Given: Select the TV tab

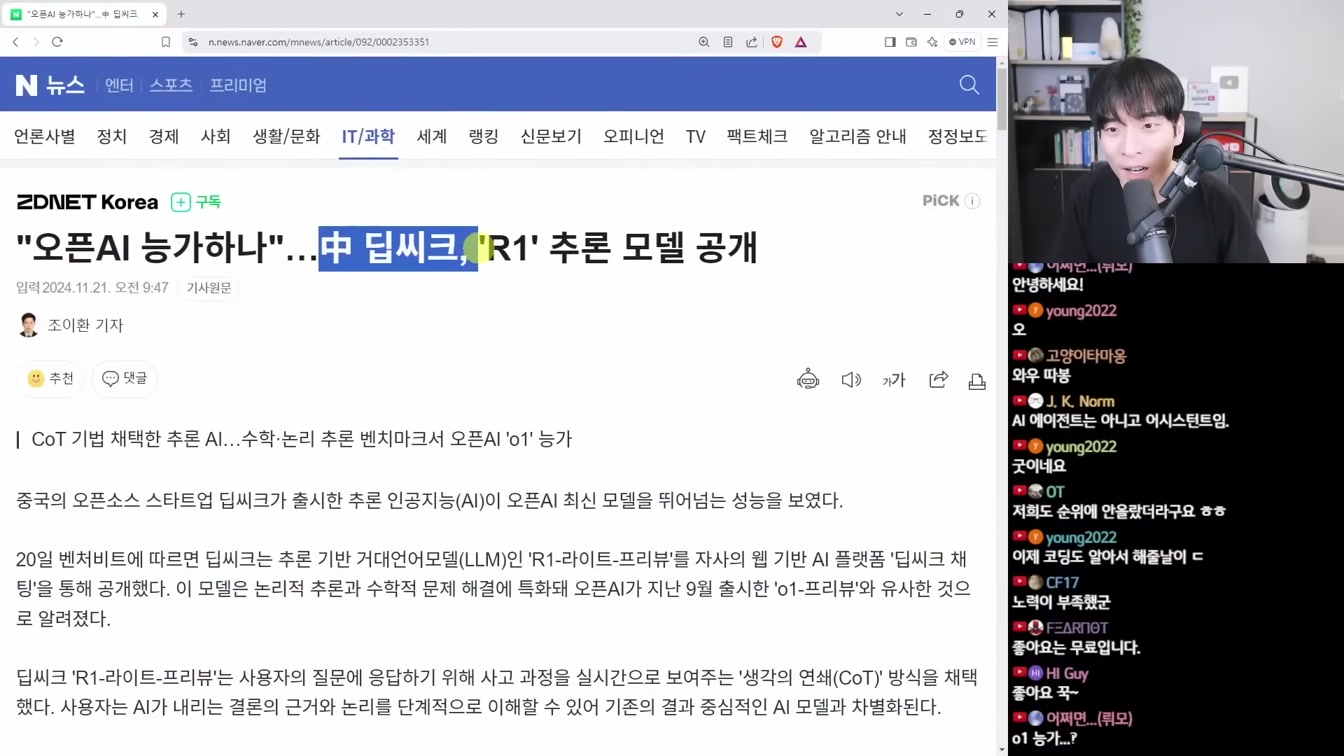Looking at the screenshot, I should (696, 136).
